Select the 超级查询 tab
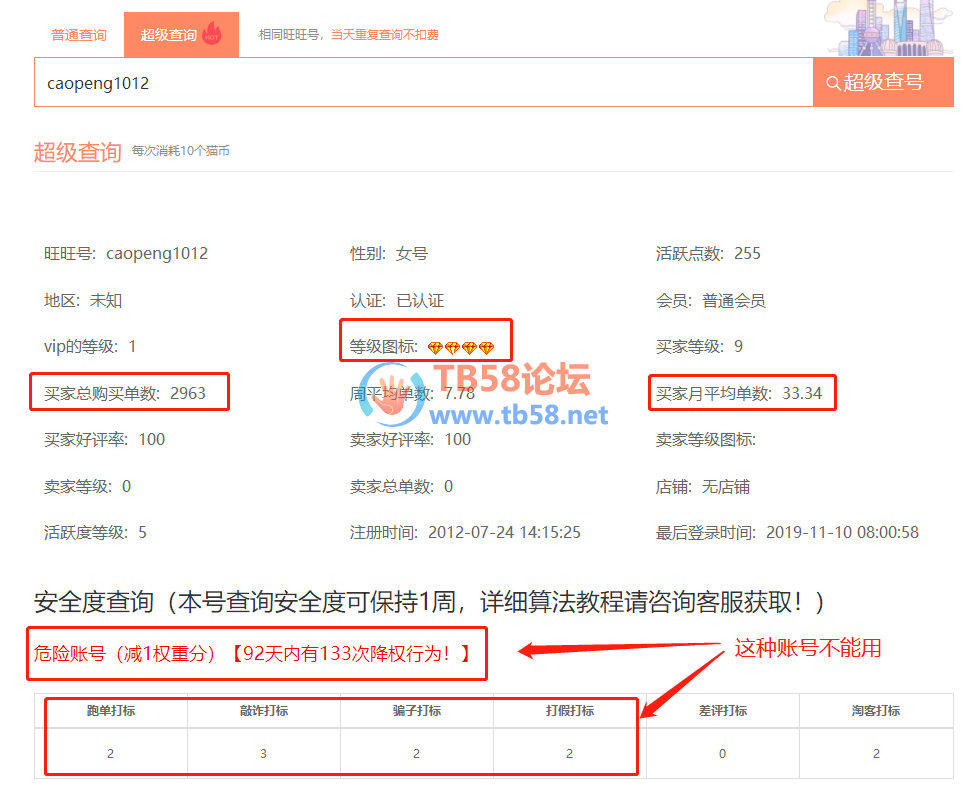The width and height of the screenshot is (969, 790). coord(168,35)
